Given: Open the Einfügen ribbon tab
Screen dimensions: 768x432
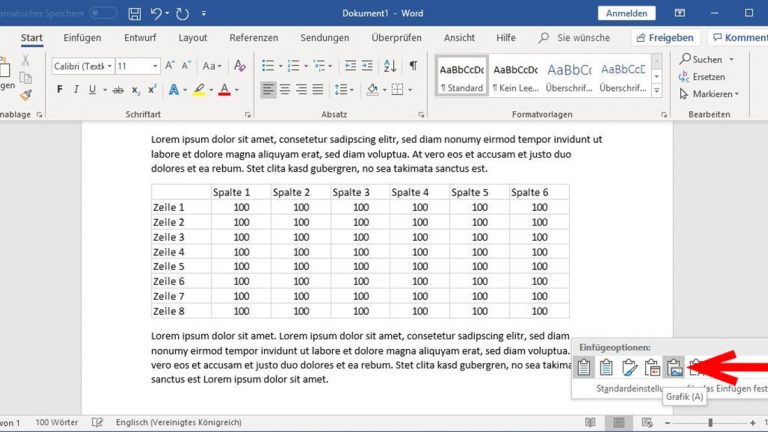Looking at the screenshot, I should pos(82,37).
